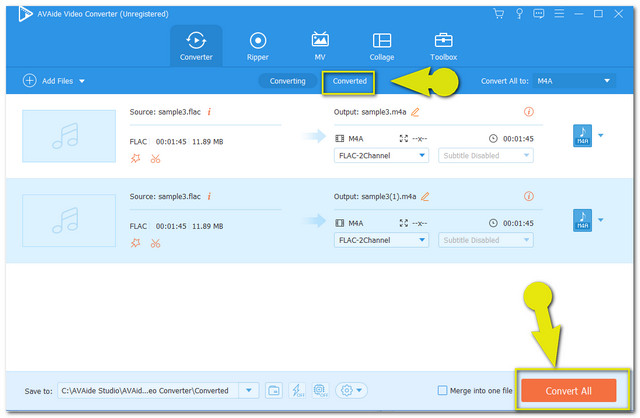Show source info for first sample3.flac

209,111
